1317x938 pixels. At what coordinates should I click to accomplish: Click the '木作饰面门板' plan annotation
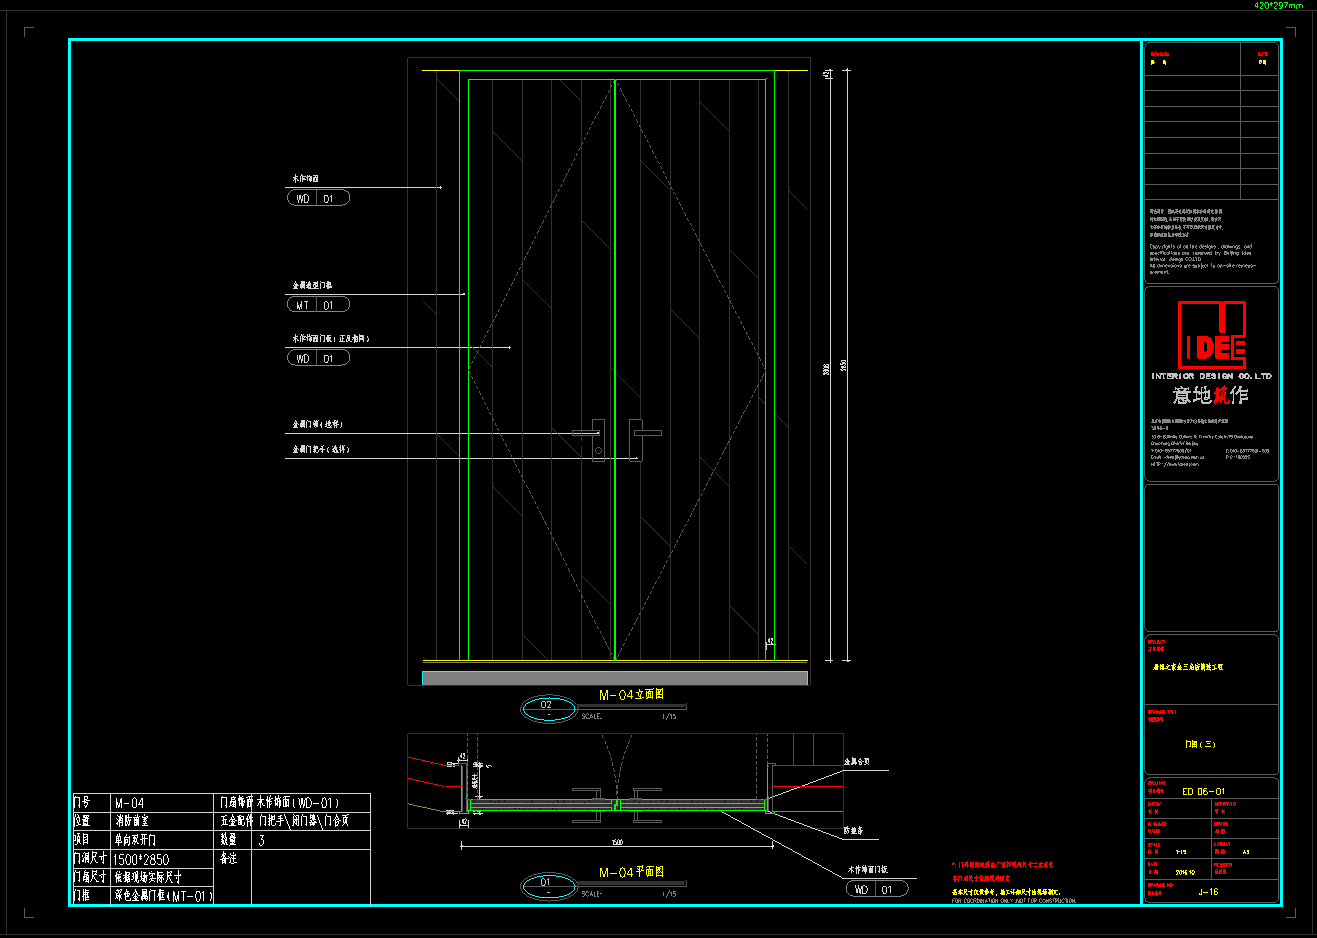coord(867,869)
